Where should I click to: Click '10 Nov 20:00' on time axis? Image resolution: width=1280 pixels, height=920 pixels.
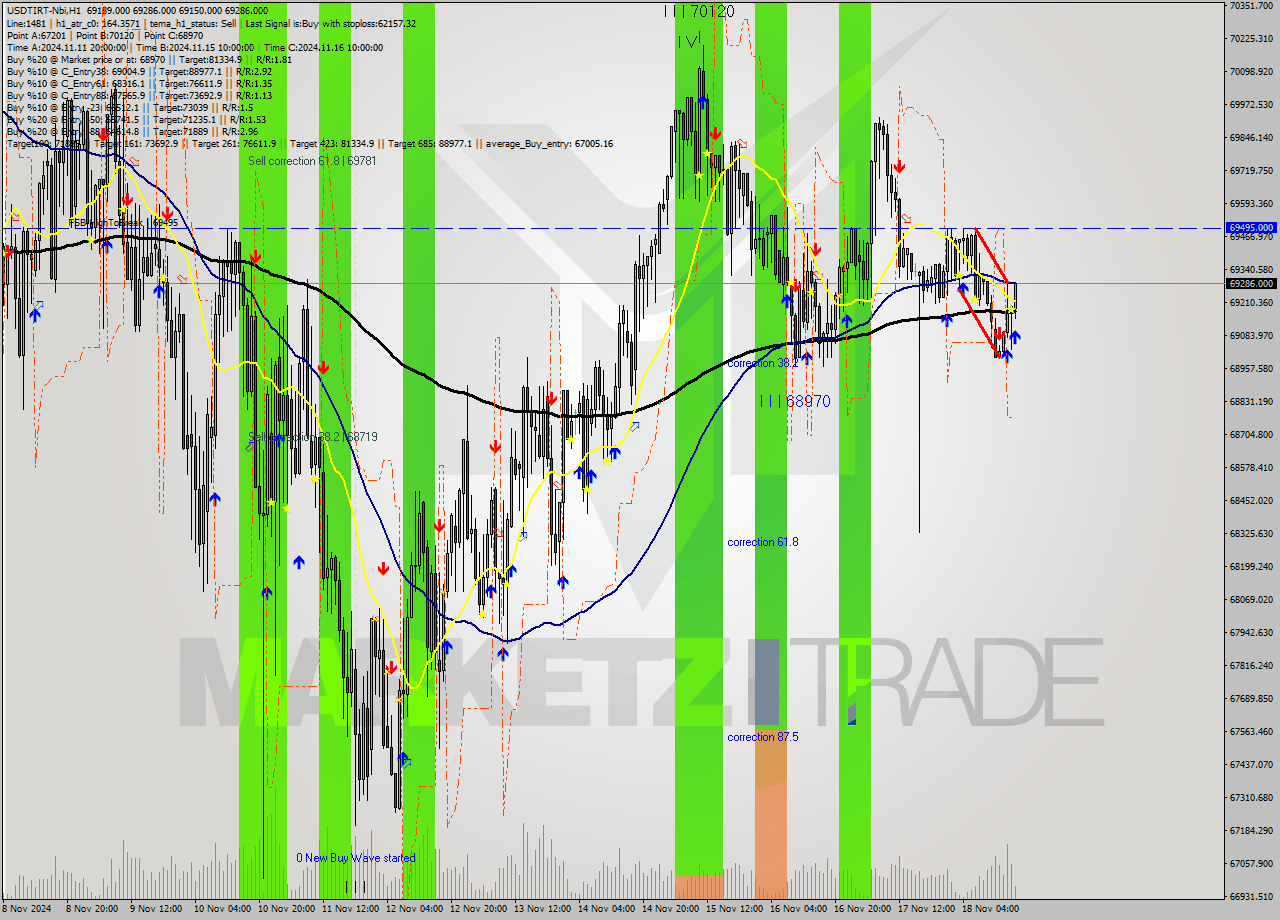pyautogui.click(x=285, y=910)
